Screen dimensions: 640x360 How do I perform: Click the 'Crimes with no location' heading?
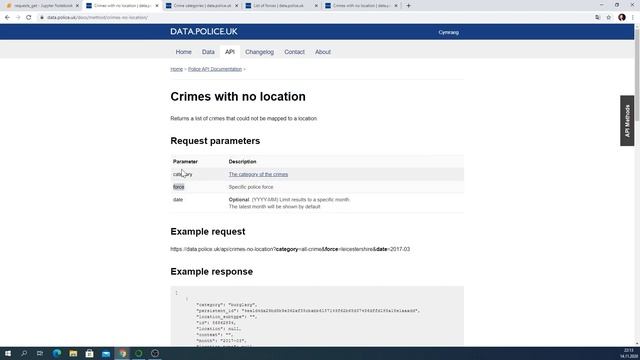[238, 97]
